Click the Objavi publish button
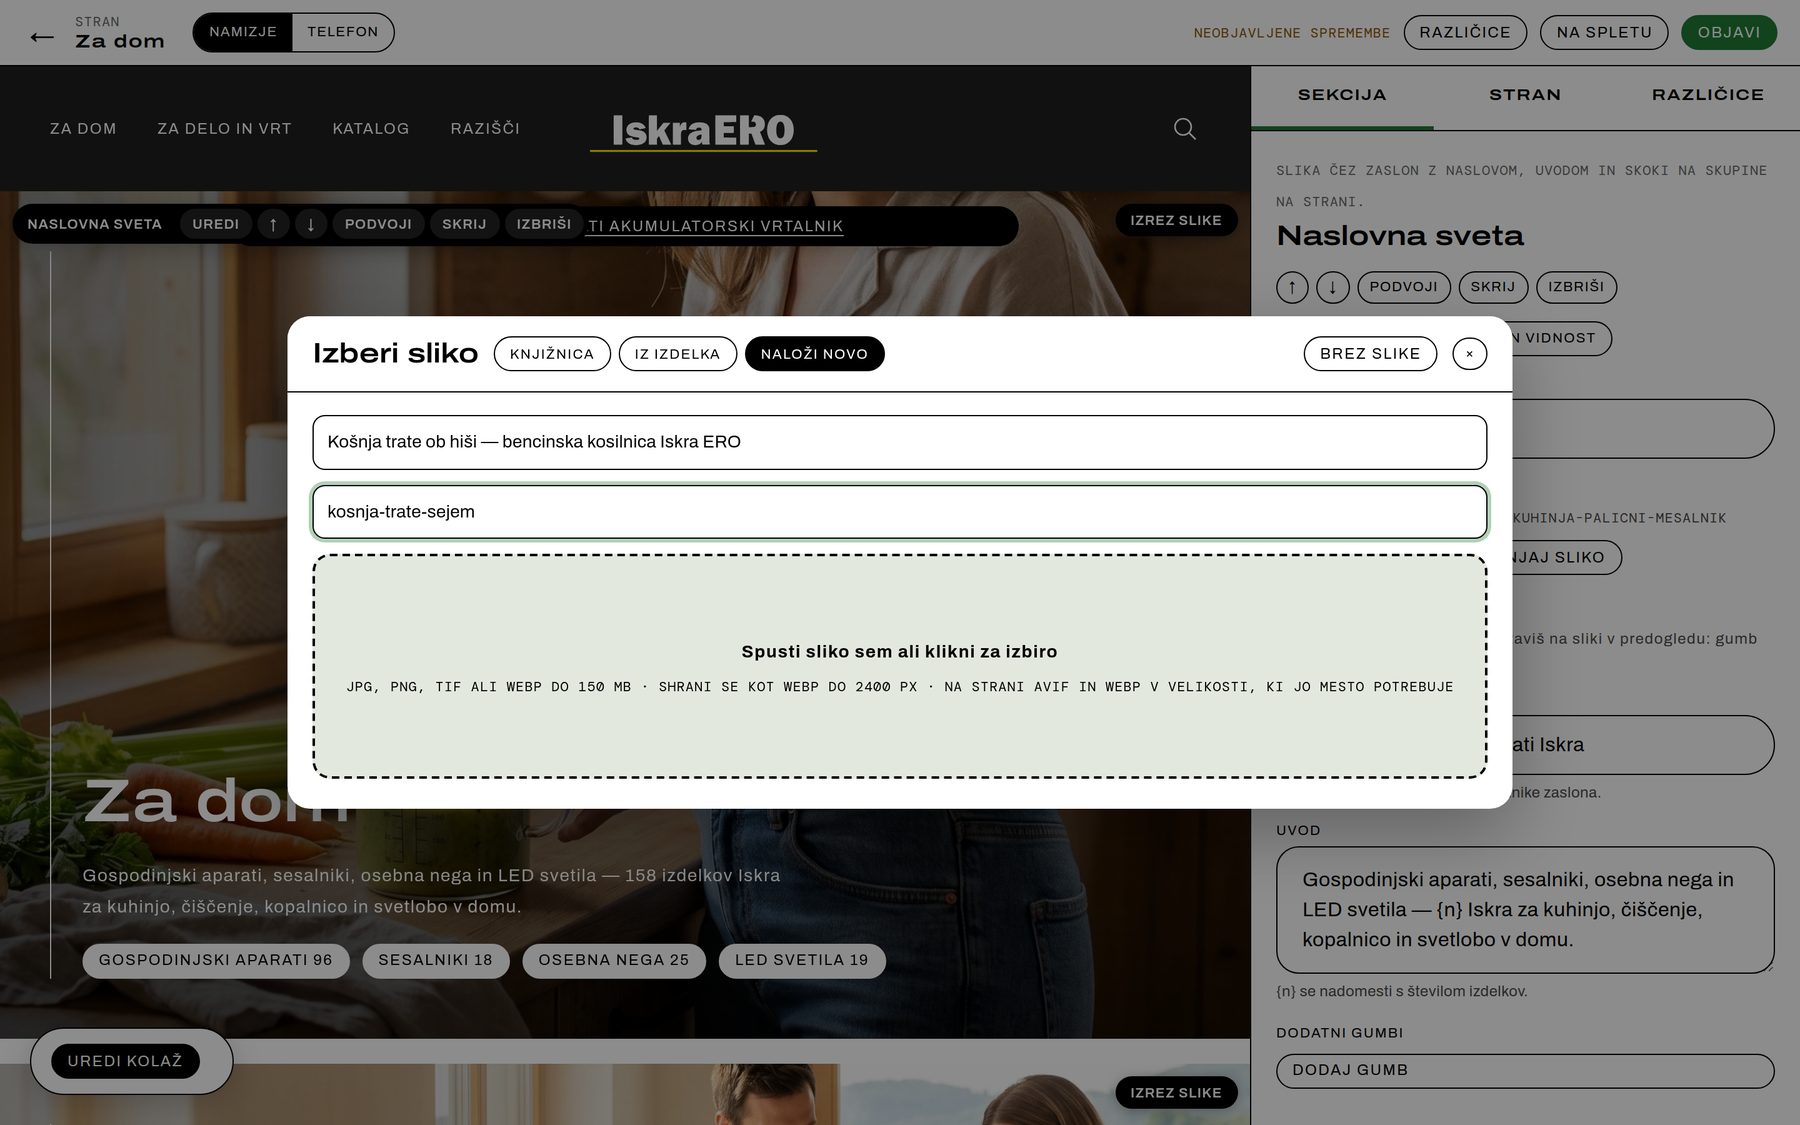1800x1125 pixels. click(1729, 32)
